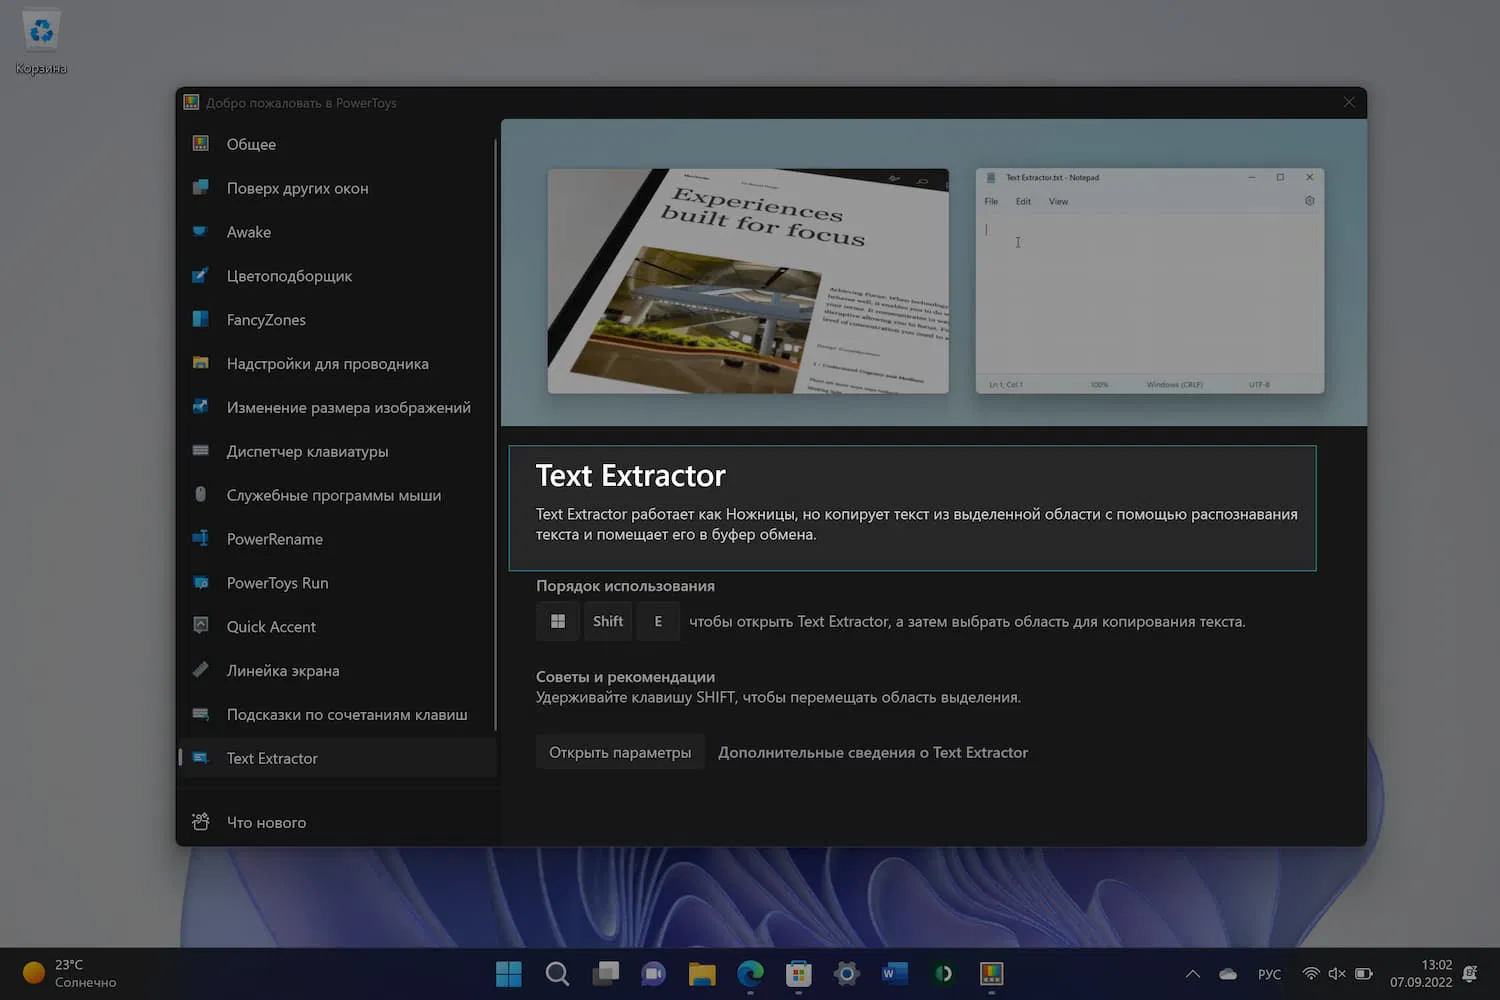Select the Text Extractor item in sidebar
The width and height of the screenshot is (1500, 1000).
pos(337,758)
